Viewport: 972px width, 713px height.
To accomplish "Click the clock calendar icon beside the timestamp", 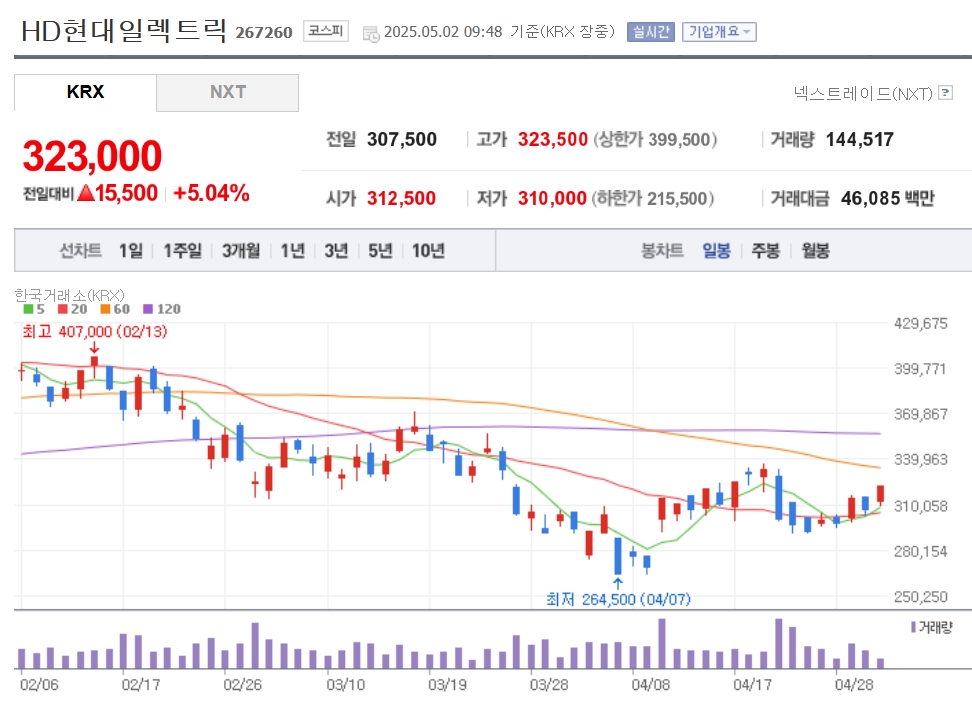I will point(371,34).
